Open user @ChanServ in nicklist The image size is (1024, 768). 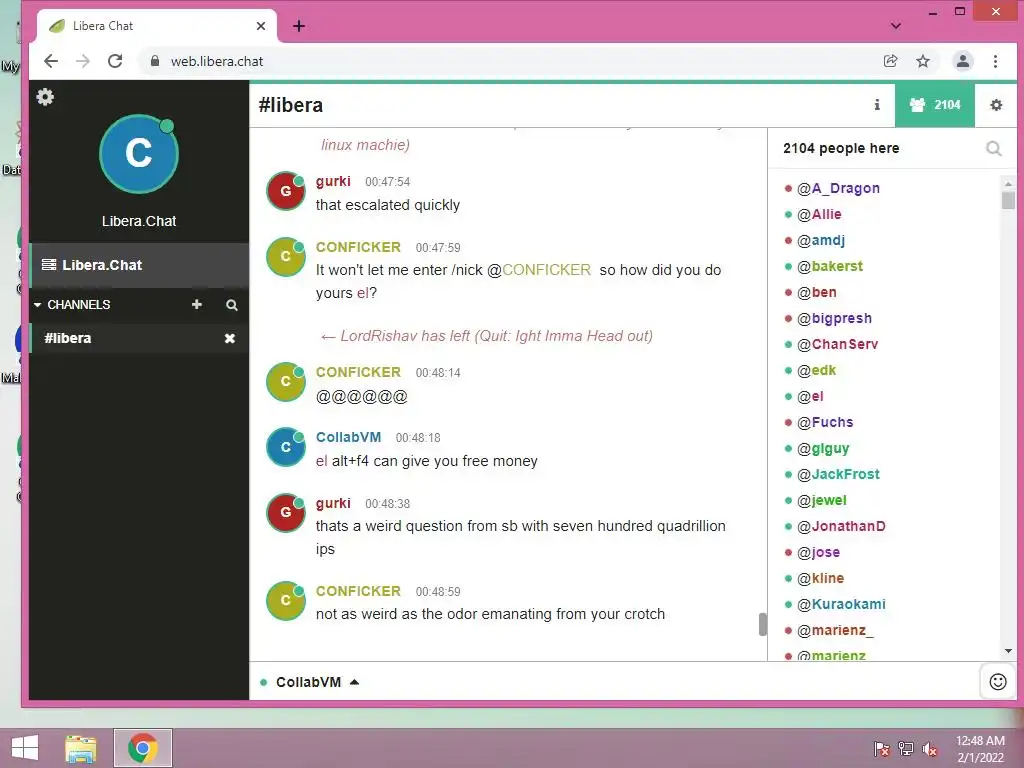tap(837, 344)
